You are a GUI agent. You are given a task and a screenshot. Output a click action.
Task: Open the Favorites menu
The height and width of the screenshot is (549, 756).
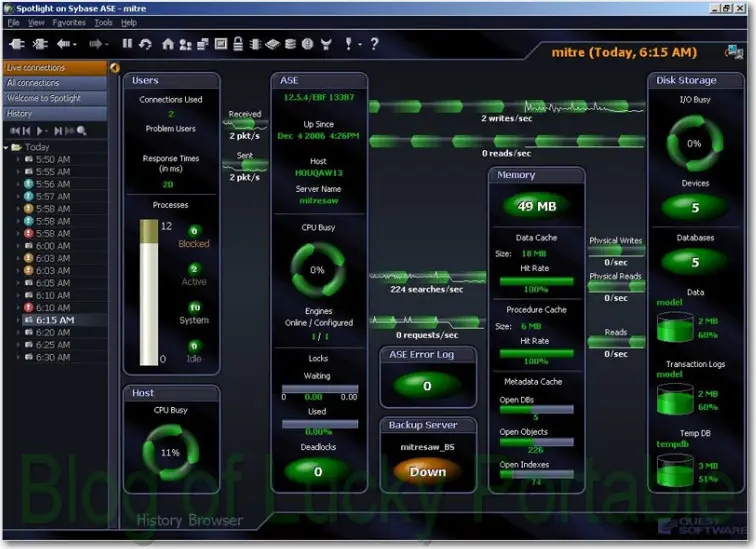[x=69, y=23]
